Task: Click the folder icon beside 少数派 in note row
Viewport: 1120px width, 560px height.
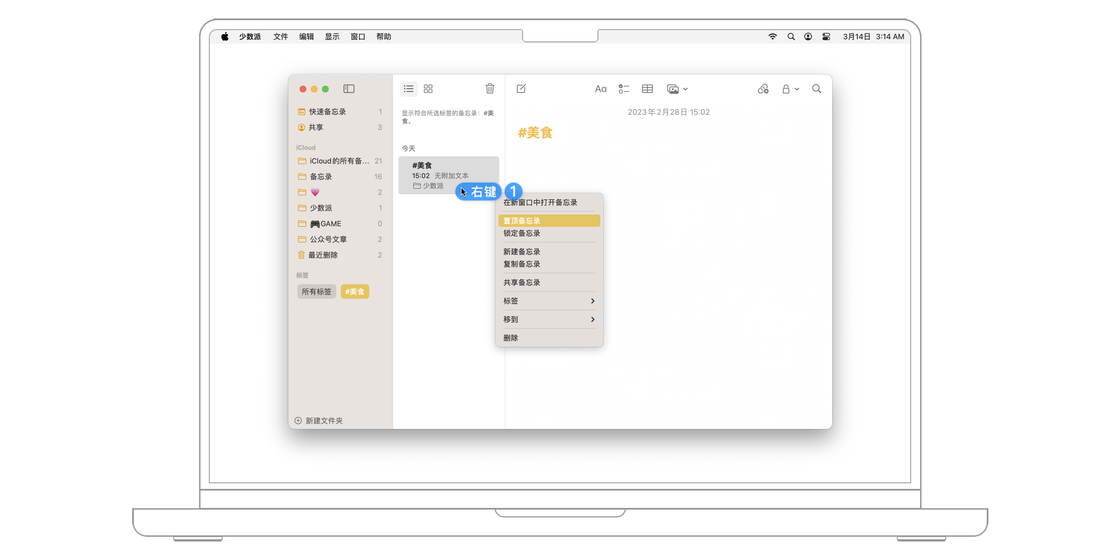Action: click(416, 186)
